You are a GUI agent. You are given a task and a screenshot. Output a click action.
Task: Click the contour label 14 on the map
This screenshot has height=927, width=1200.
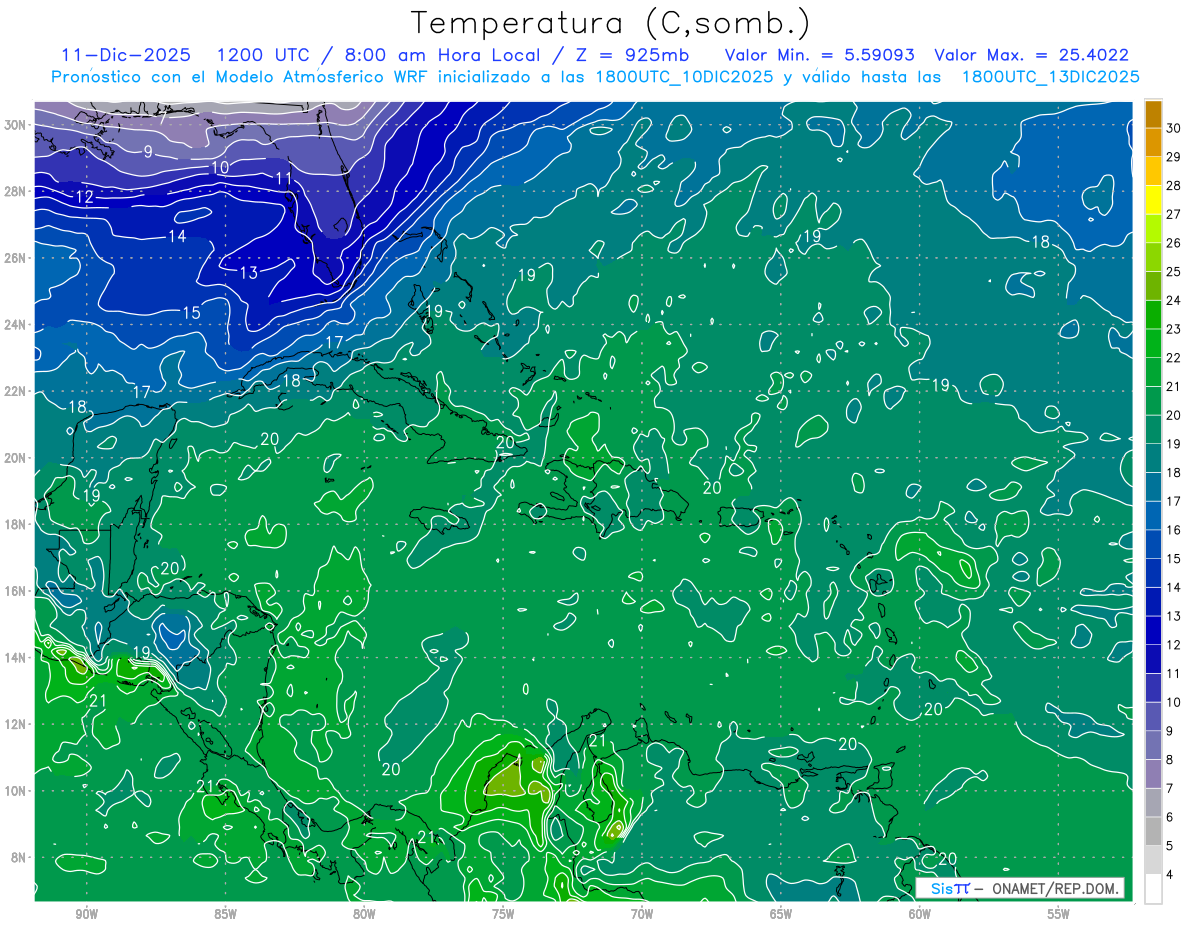tap(177, 237)
